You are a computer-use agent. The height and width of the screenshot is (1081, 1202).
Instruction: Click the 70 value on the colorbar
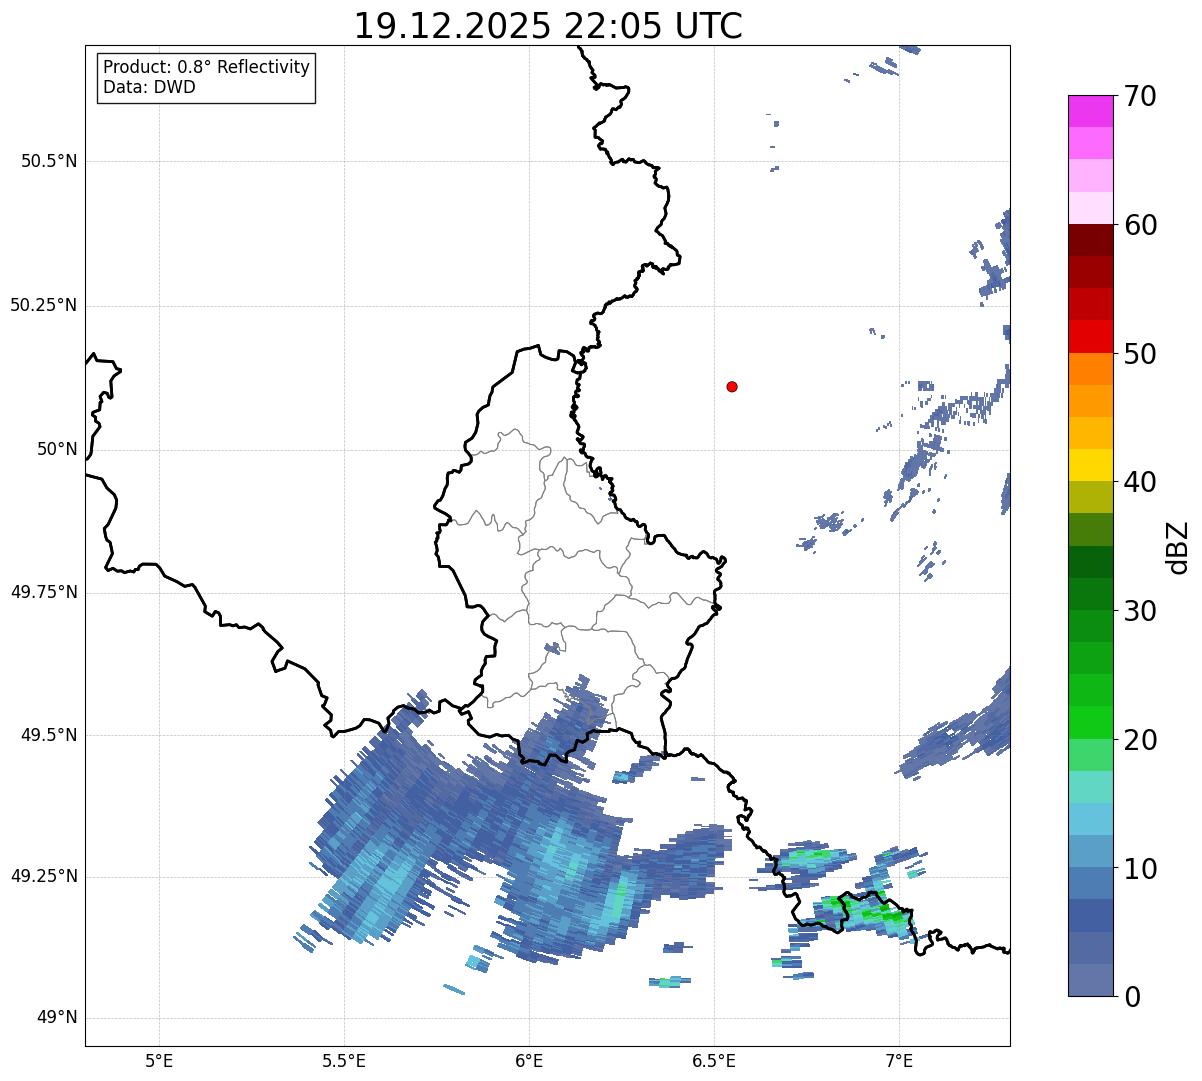point(1141,96)
